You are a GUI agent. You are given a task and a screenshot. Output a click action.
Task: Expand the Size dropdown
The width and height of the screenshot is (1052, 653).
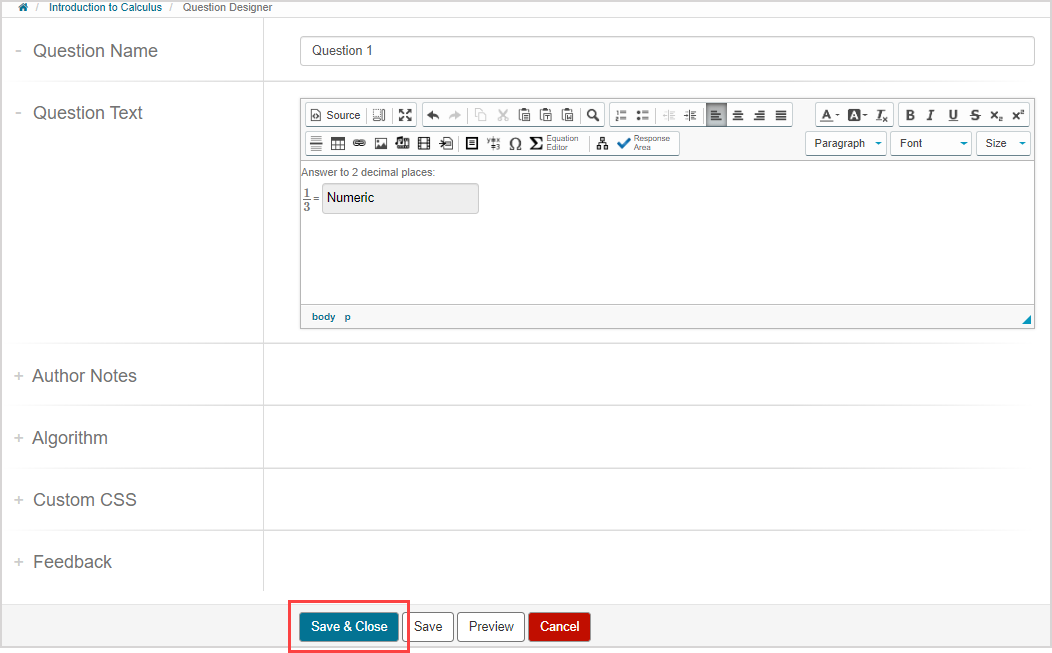[1002, 143]
